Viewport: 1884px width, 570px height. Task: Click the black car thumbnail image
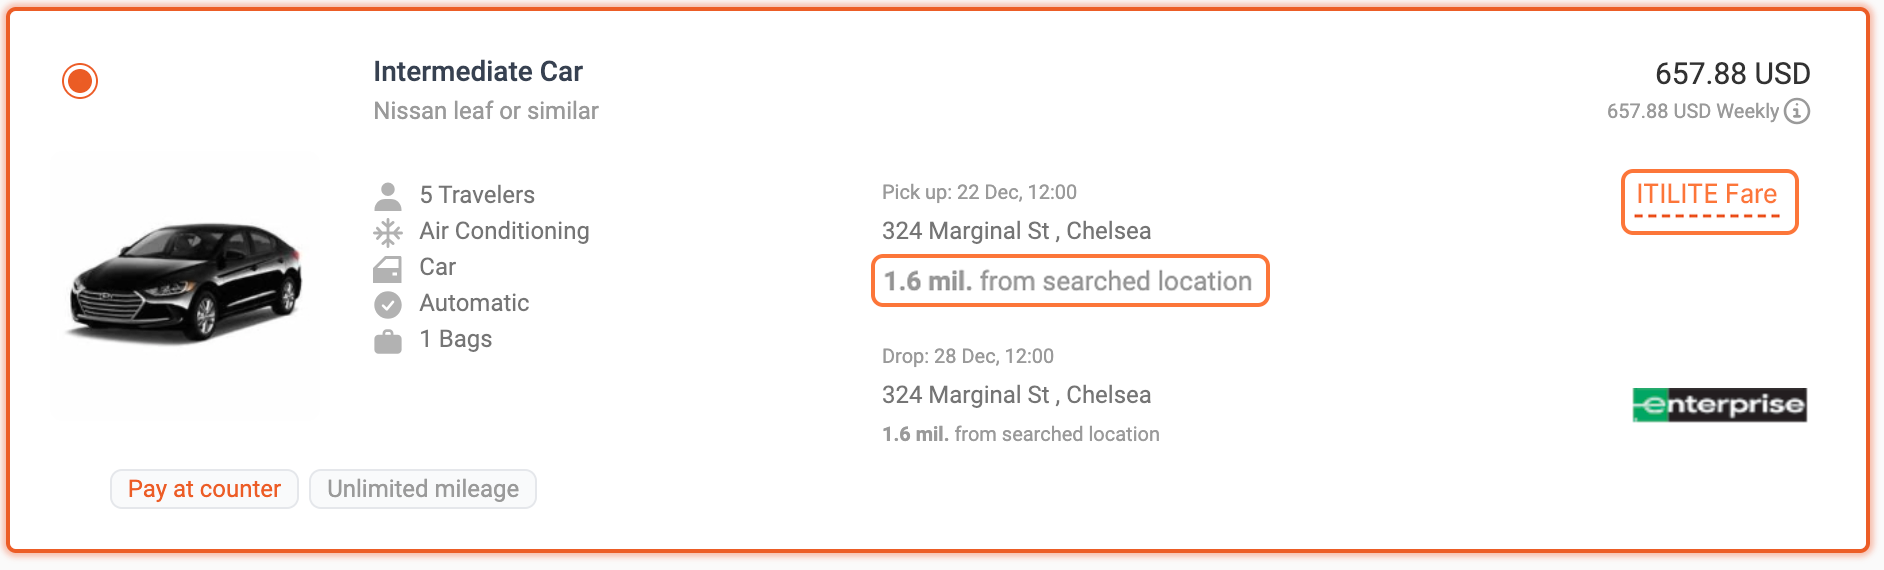[x=186, y=281]
